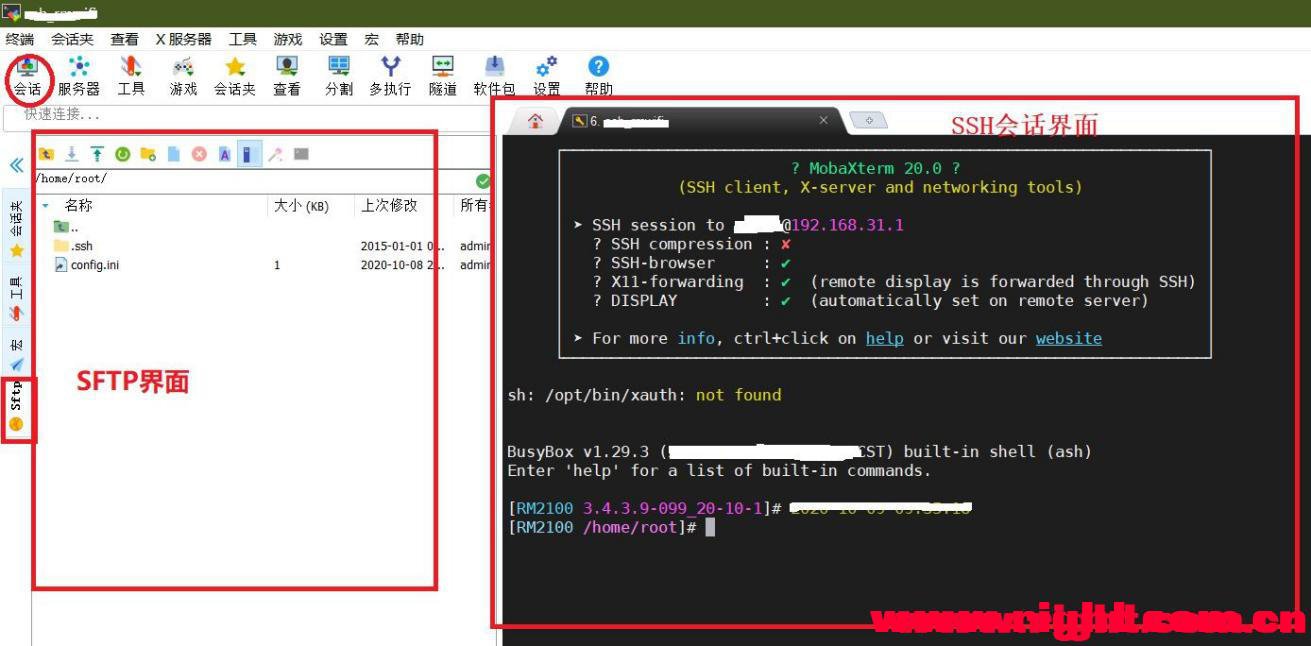Create a new folder in the SFTP panel
Image resolution: width=1311 pixels, height=646 pixels.
pos(148,154)
